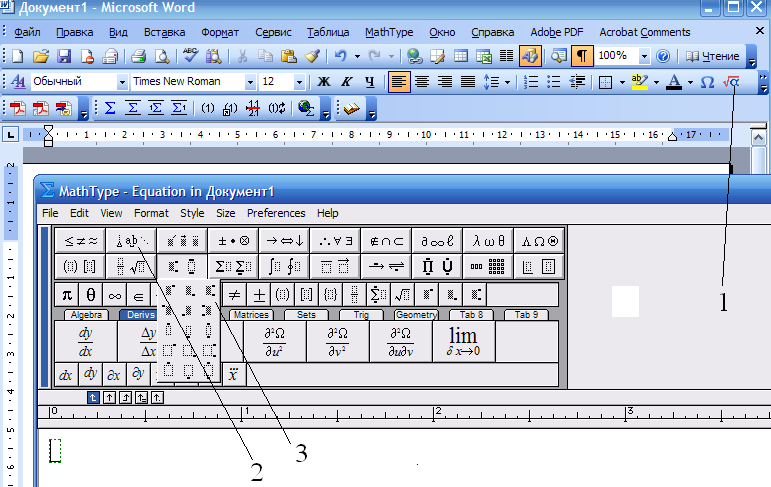Viewport: 771px width, 487px height.
Task: Click Word's vertical scrollbar up arrow
Action: tap(759, 138)
